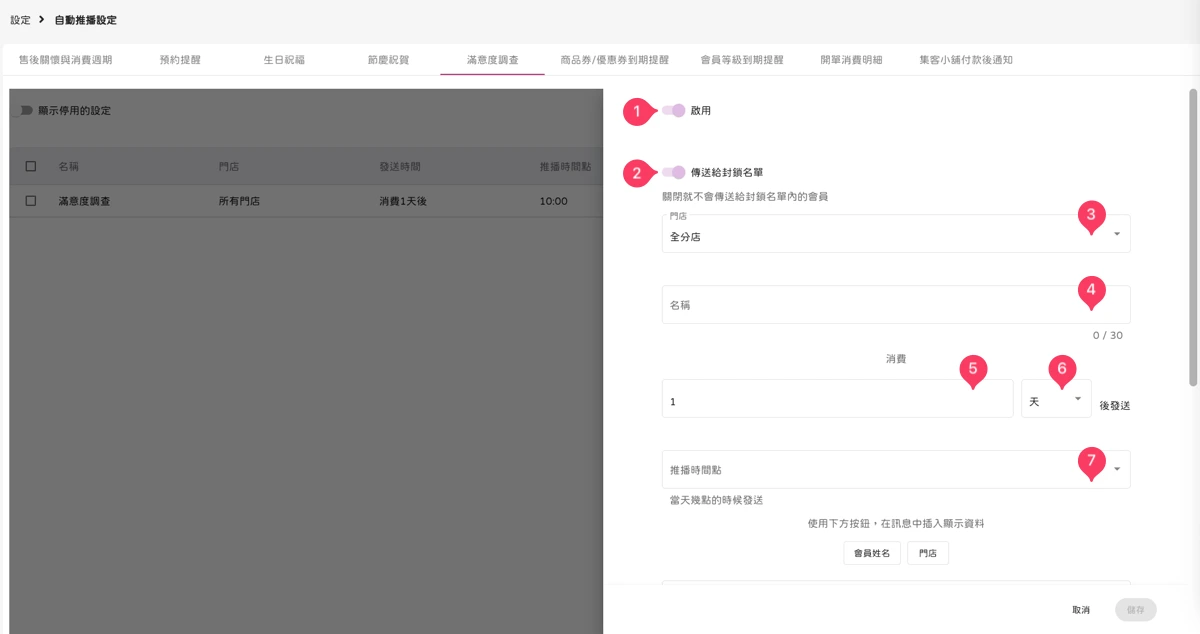
Task: Focus the 名稱 input field
Action: (896, 304)
